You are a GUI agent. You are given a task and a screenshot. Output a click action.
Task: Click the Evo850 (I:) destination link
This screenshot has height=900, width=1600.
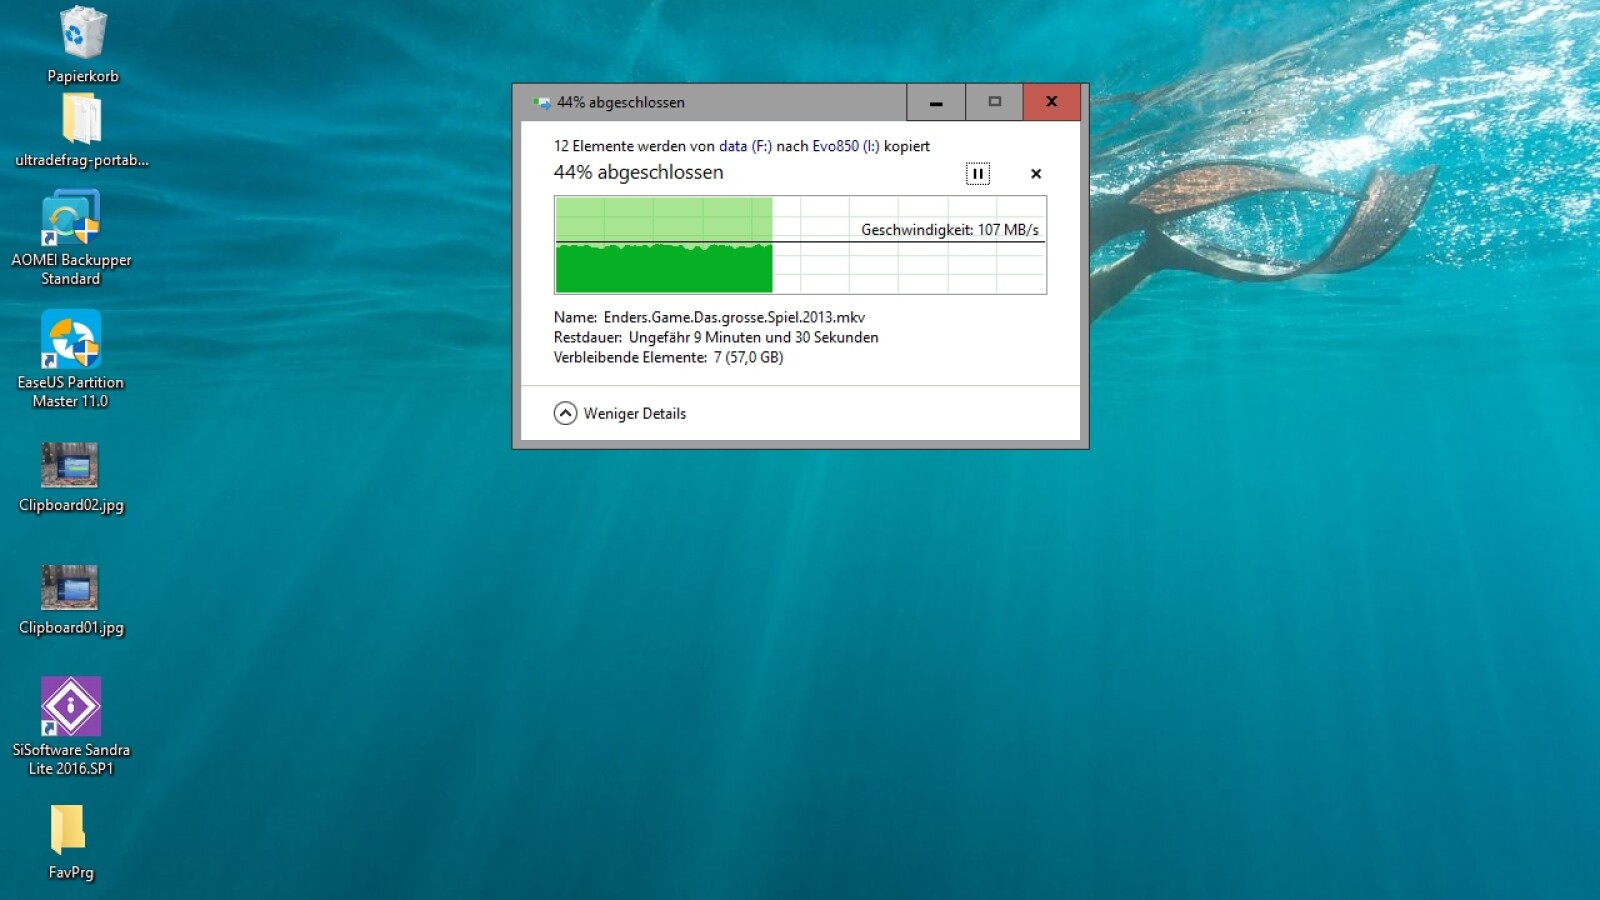tap(846, 146)
